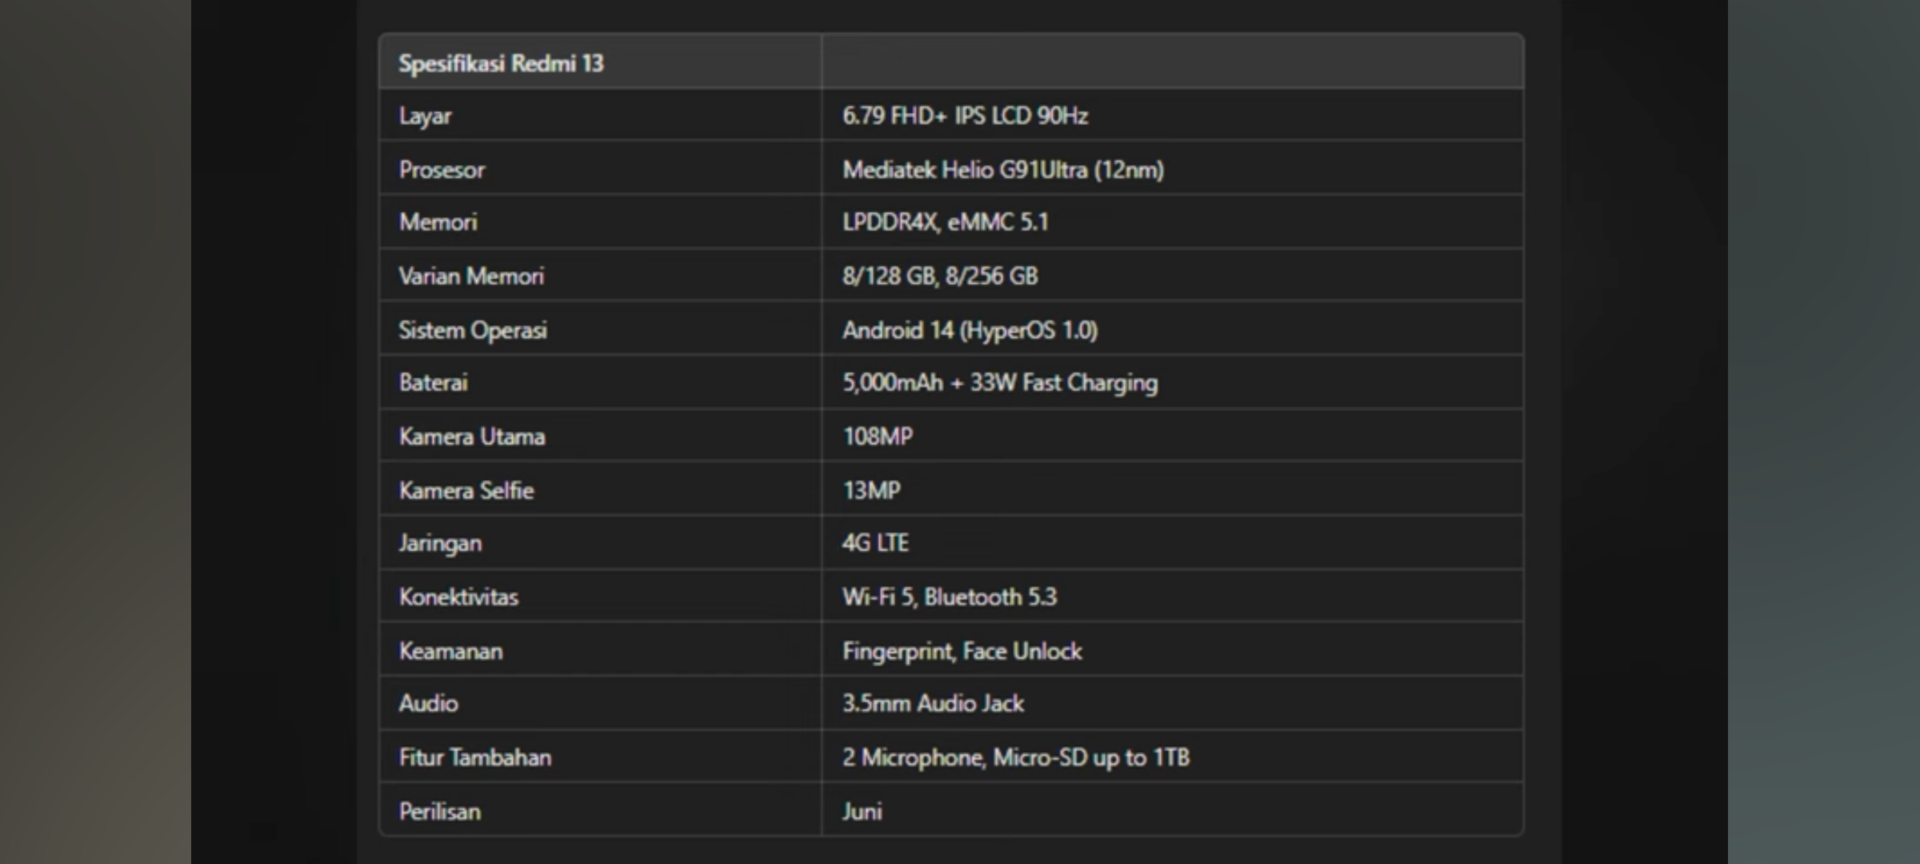
Task: Click the "Kamera Utama" row label
Action: [x=472, y=437]
